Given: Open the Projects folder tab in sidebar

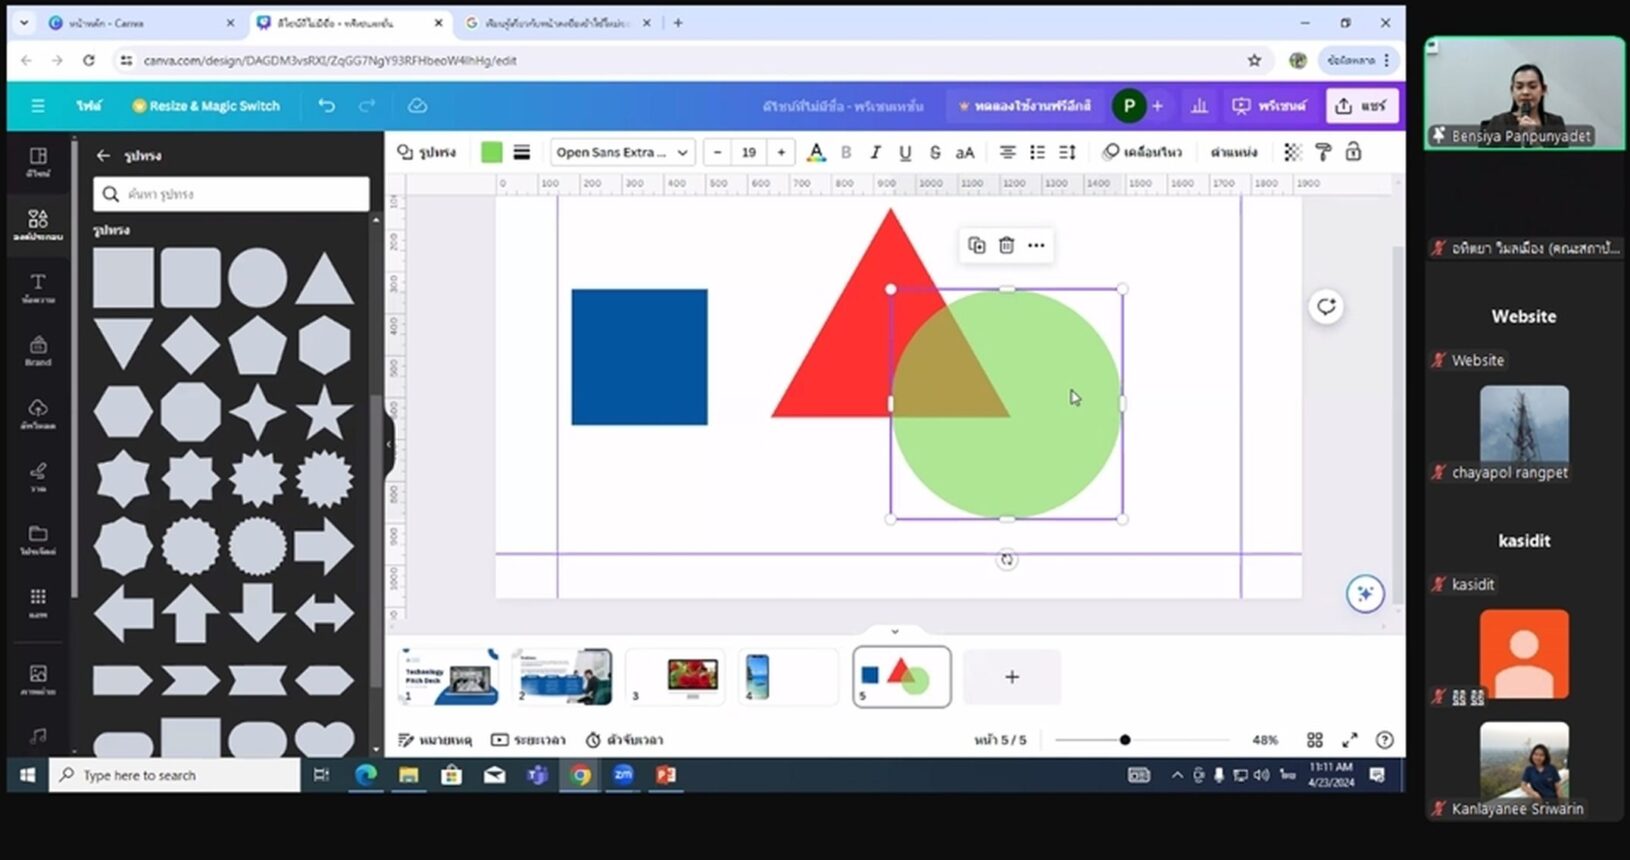Looking at the screenshot, I should (x=38, y=540).
